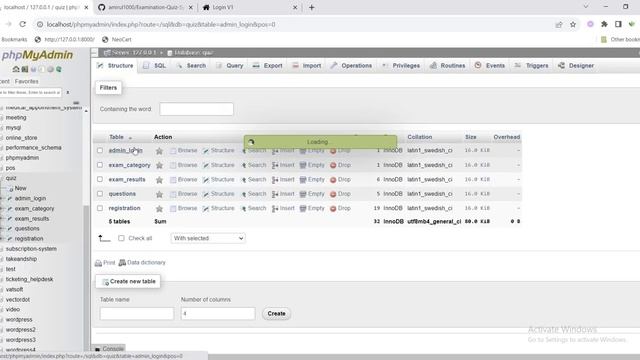The image size is (640, 360).
Task: Favorite the exam_results table star
Action: click(159, 180)
